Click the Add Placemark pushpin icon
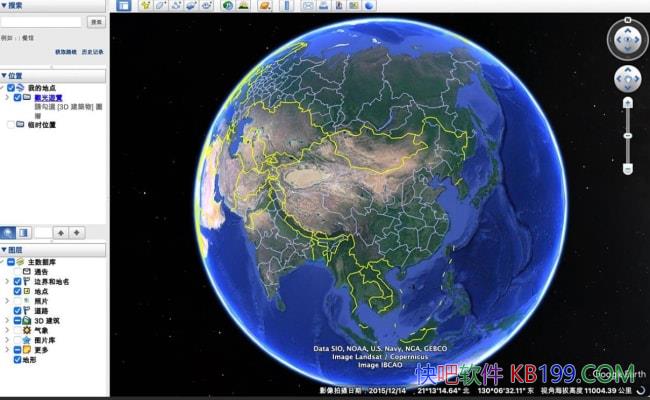 tap(145, 5)
